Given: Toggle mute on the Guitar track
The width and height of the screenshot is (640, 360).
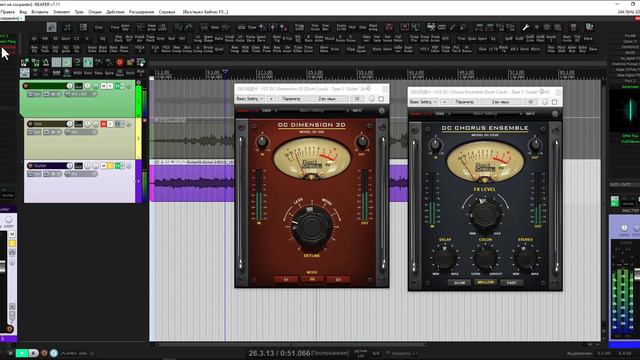Looking at the screenshot, I should [104, 166].
